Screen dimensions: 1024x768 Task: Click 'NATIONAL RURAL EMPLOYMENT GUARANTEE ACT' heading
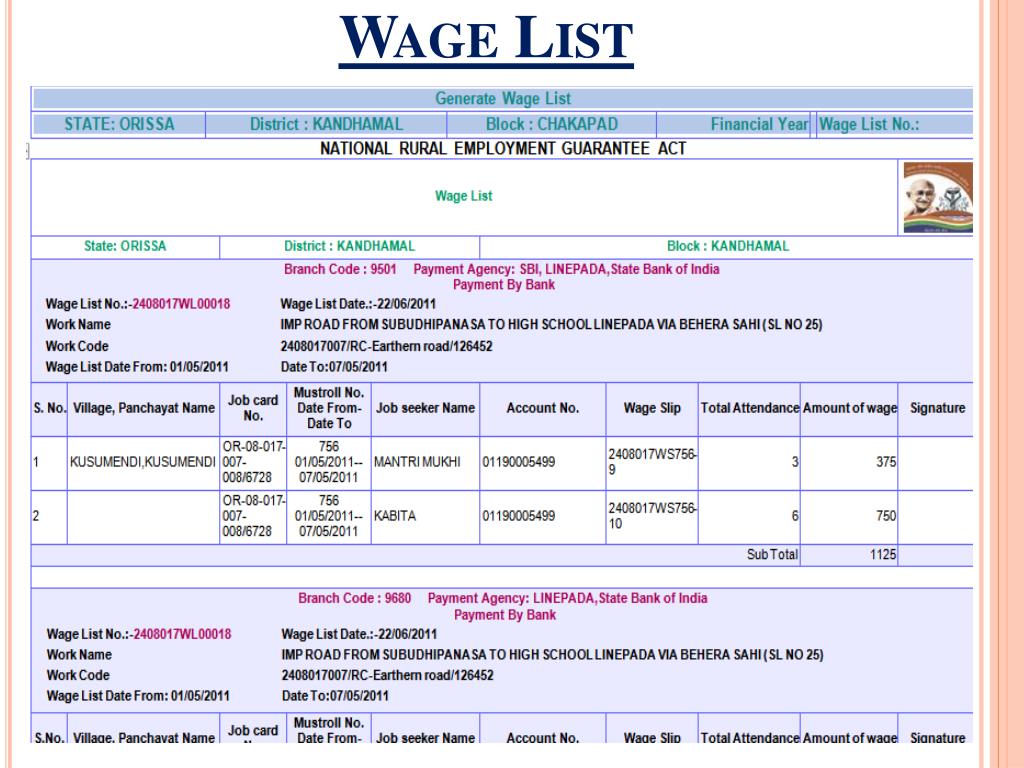(503, 149)
